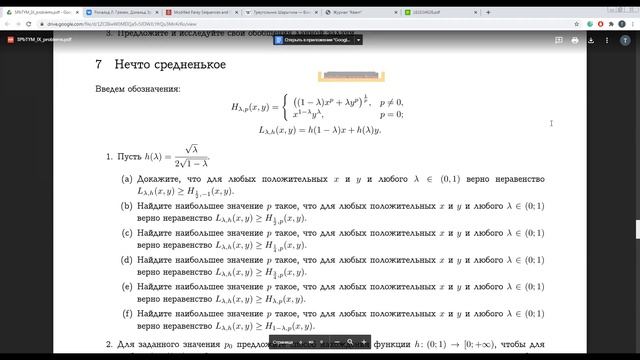Switch to the green-icon PDF tab
Image resolution: width=640 pixels, height=360 pixels.
click(441, 12)
